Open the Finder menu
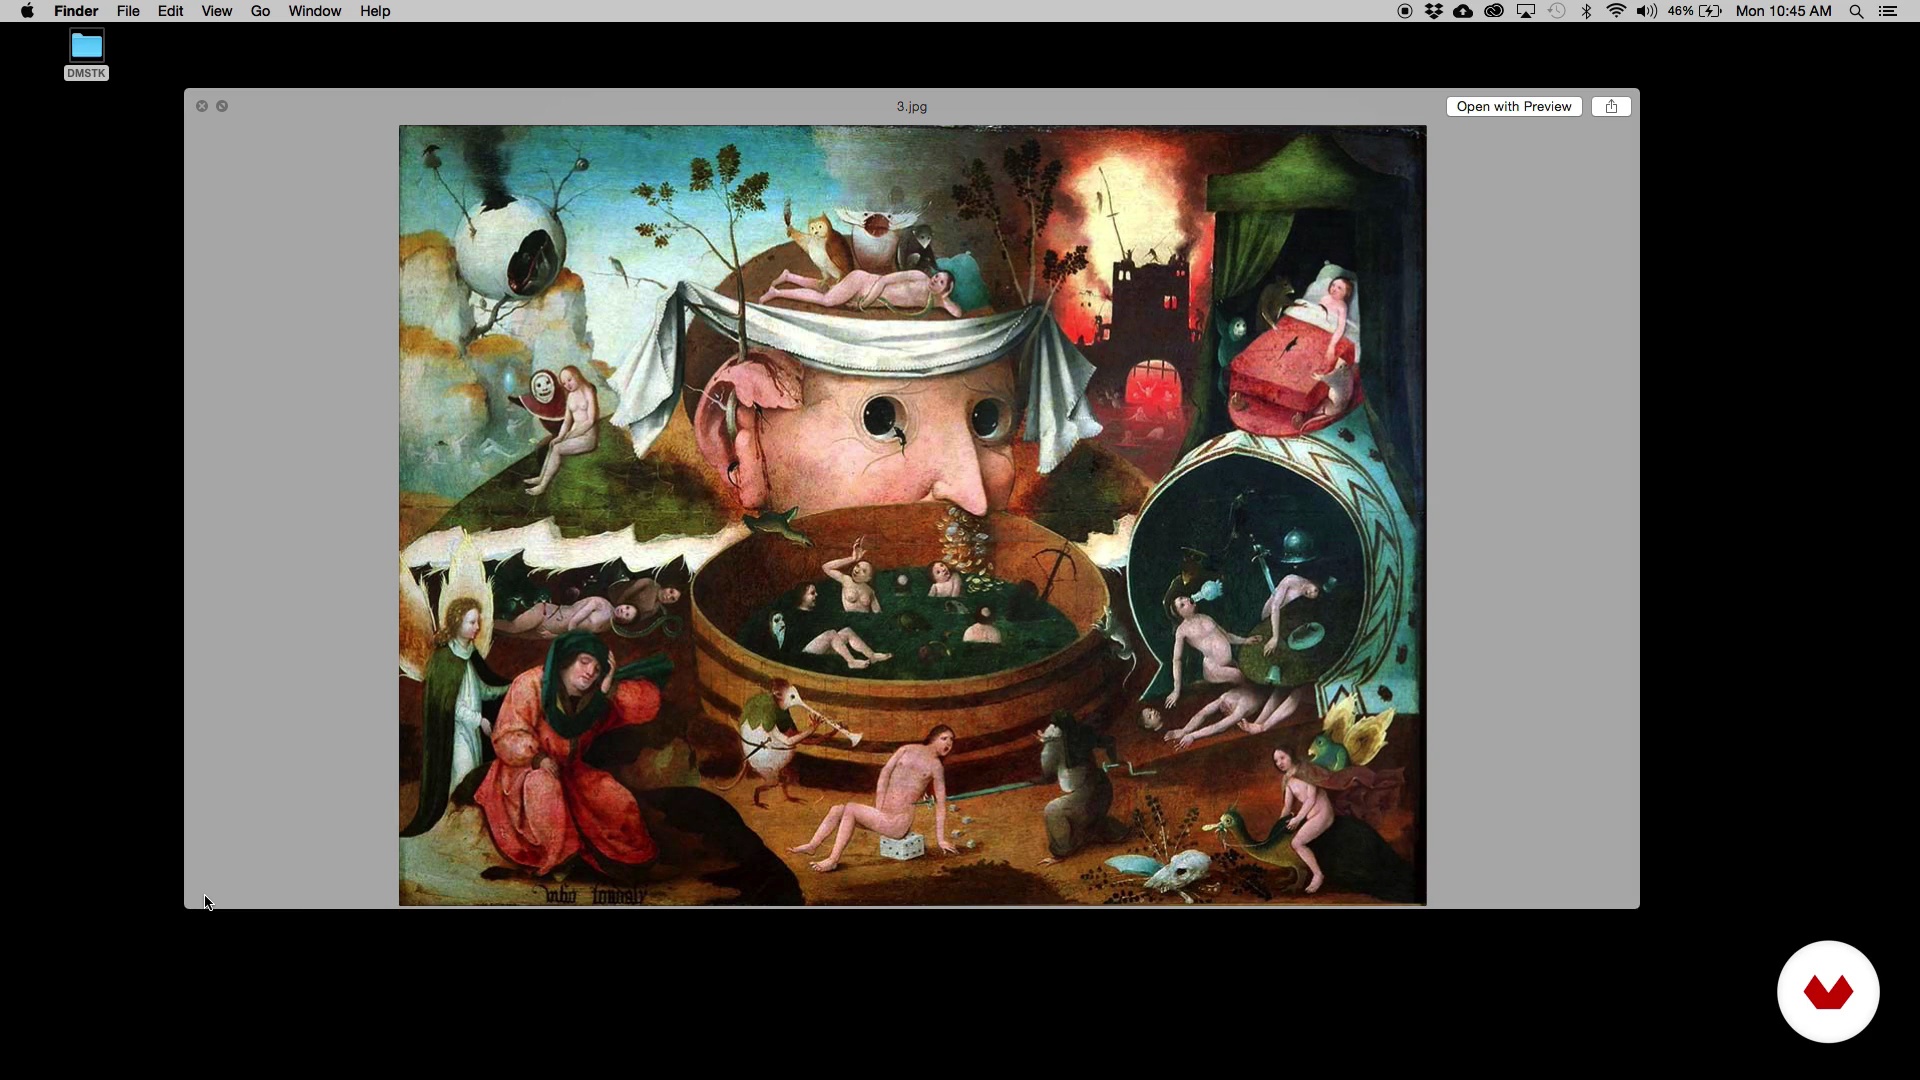The width and height of the screenshot is (1920, 1080). [76, 11]
